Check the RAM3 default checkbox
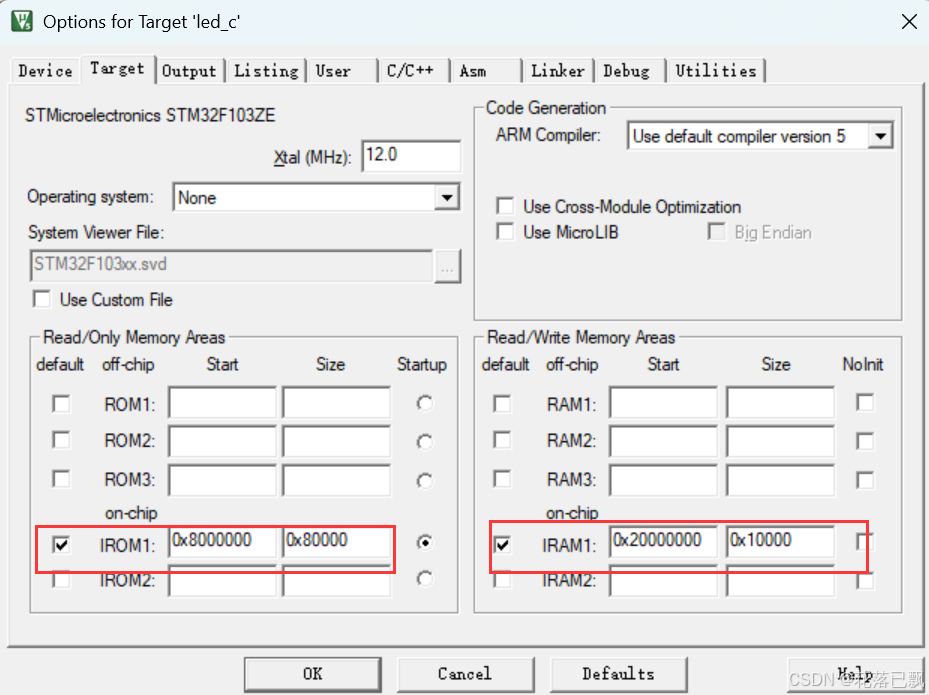The image size is (929, 695). tap(502, 479)
